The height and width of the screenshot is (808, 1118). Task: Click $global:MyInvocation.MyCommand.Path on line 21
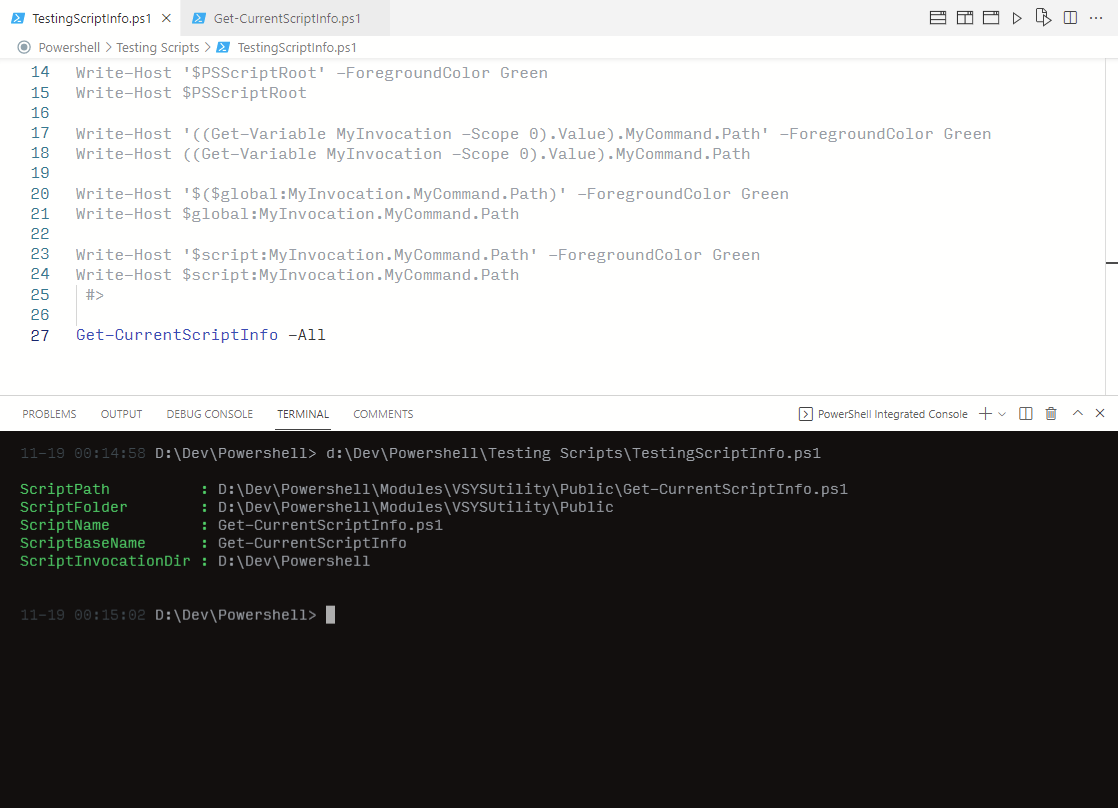pyautogui.click(x=350, y=214)
